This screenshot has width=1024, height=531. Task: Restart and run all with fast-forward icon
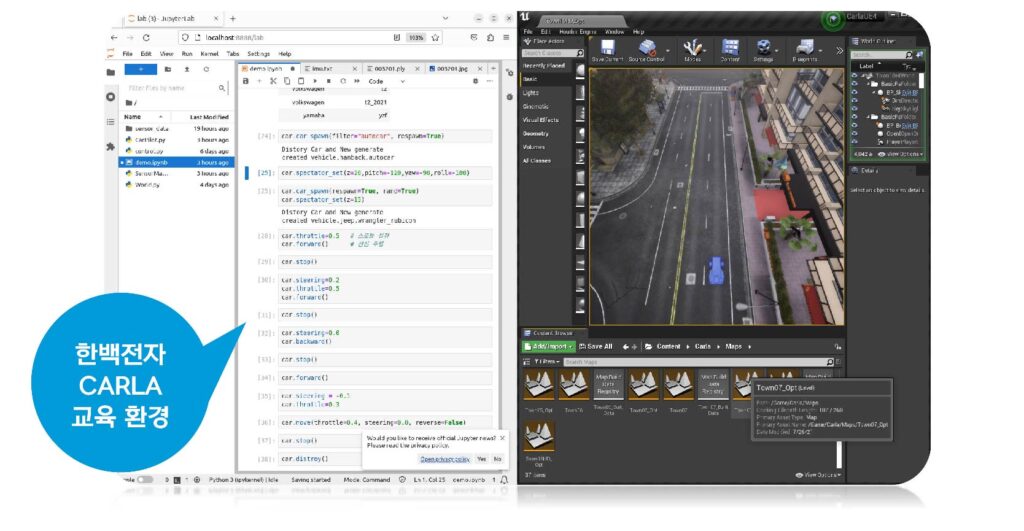coord(357,81)
